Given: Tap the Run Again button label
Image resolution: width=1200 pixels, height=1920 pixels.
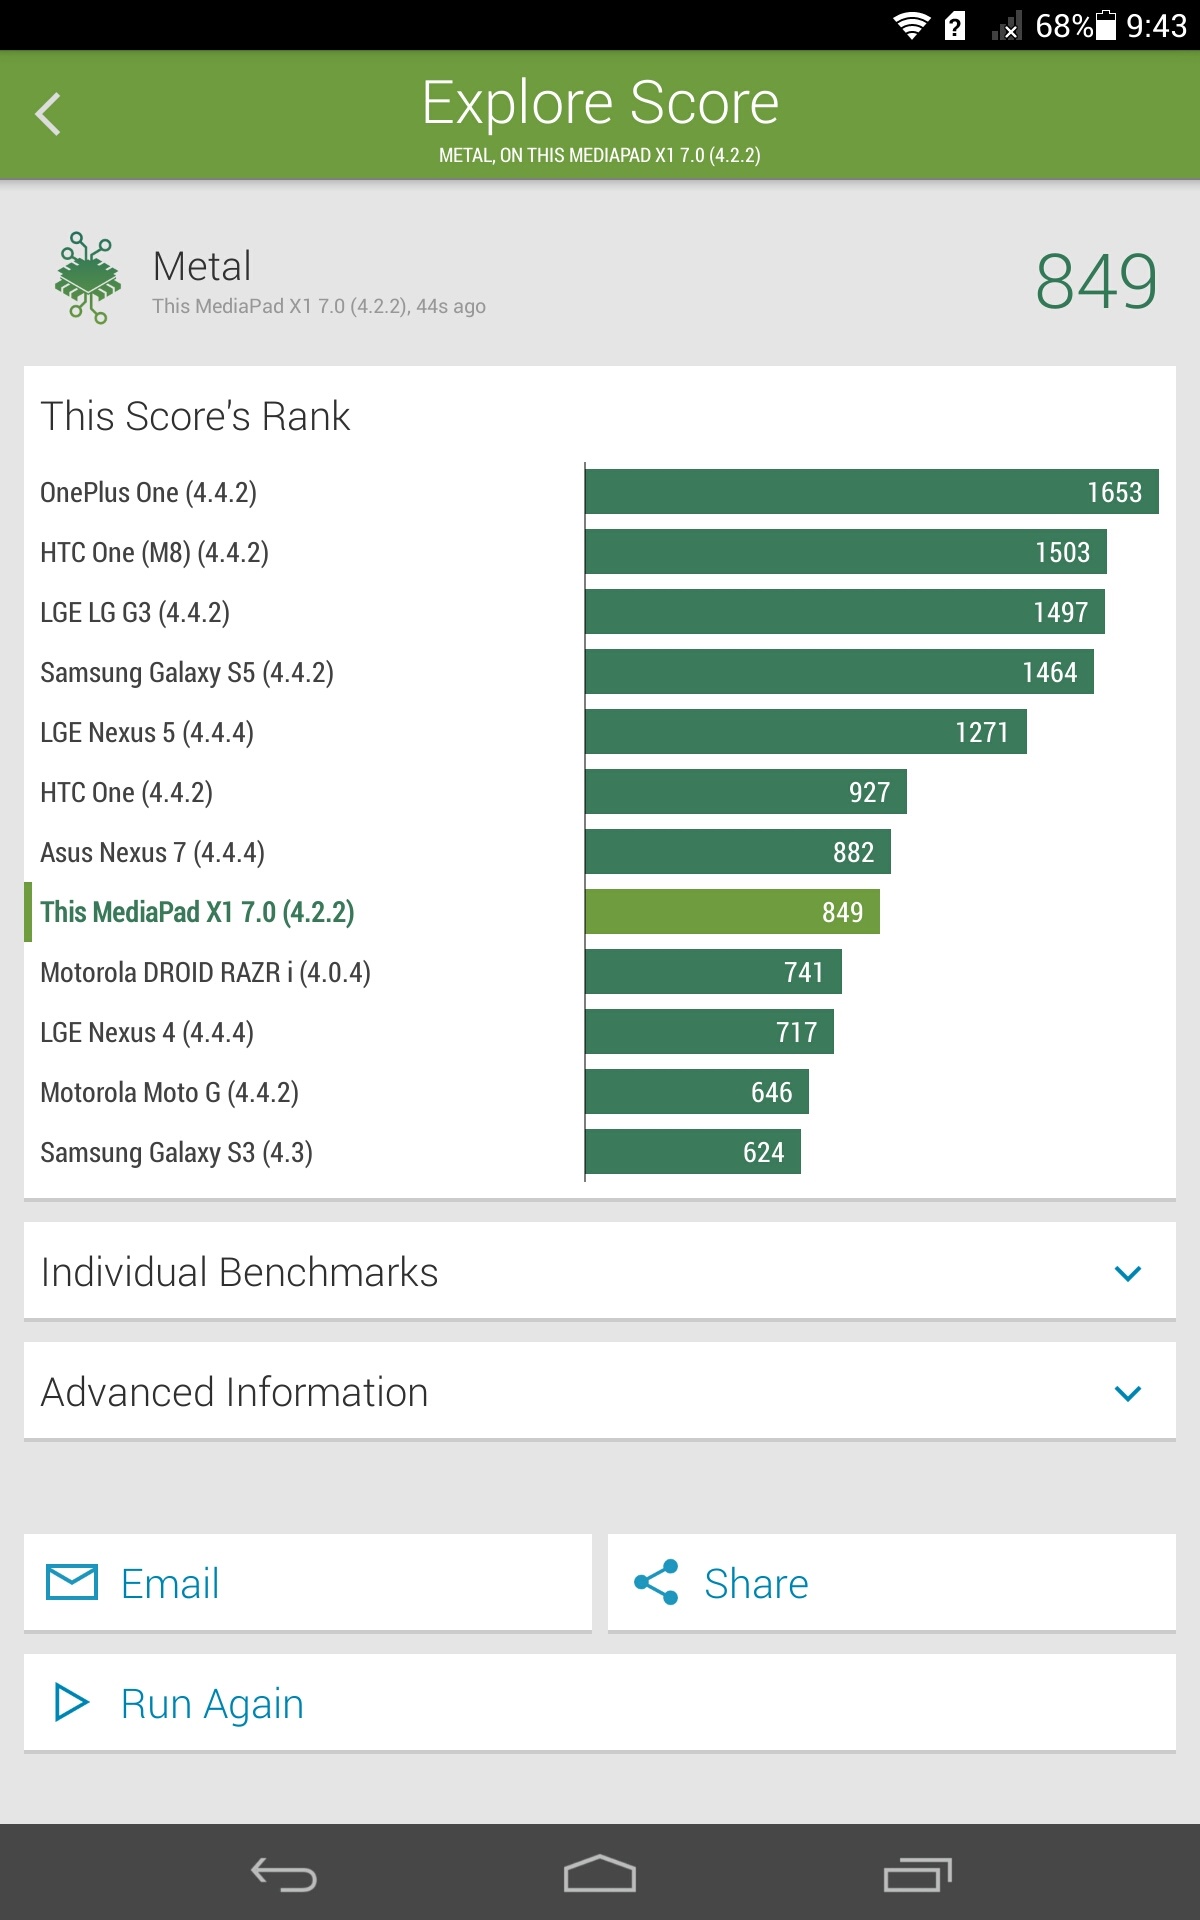Looking at the screenshot, I should [212, 1703].
